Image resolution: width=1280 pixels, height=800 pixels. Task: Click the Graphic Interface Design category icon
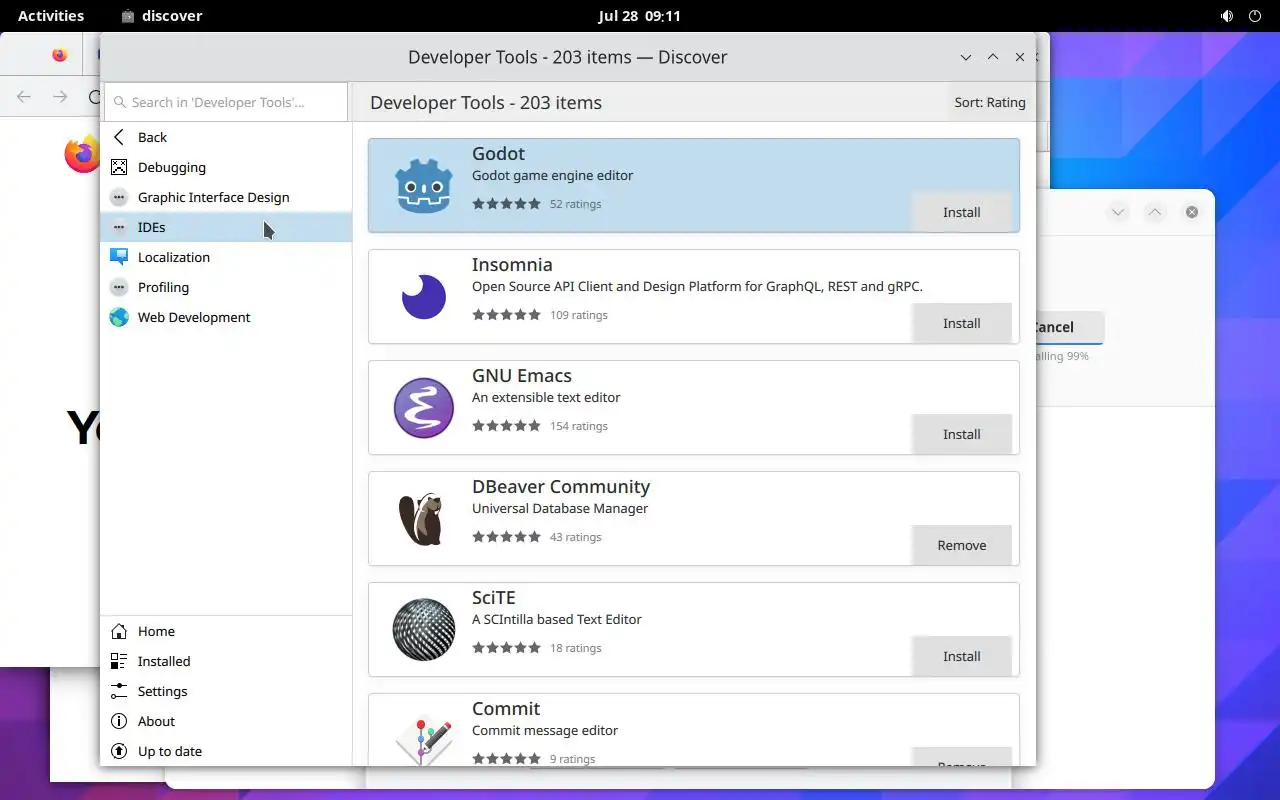pyautogui.click(x=119, y=197)
